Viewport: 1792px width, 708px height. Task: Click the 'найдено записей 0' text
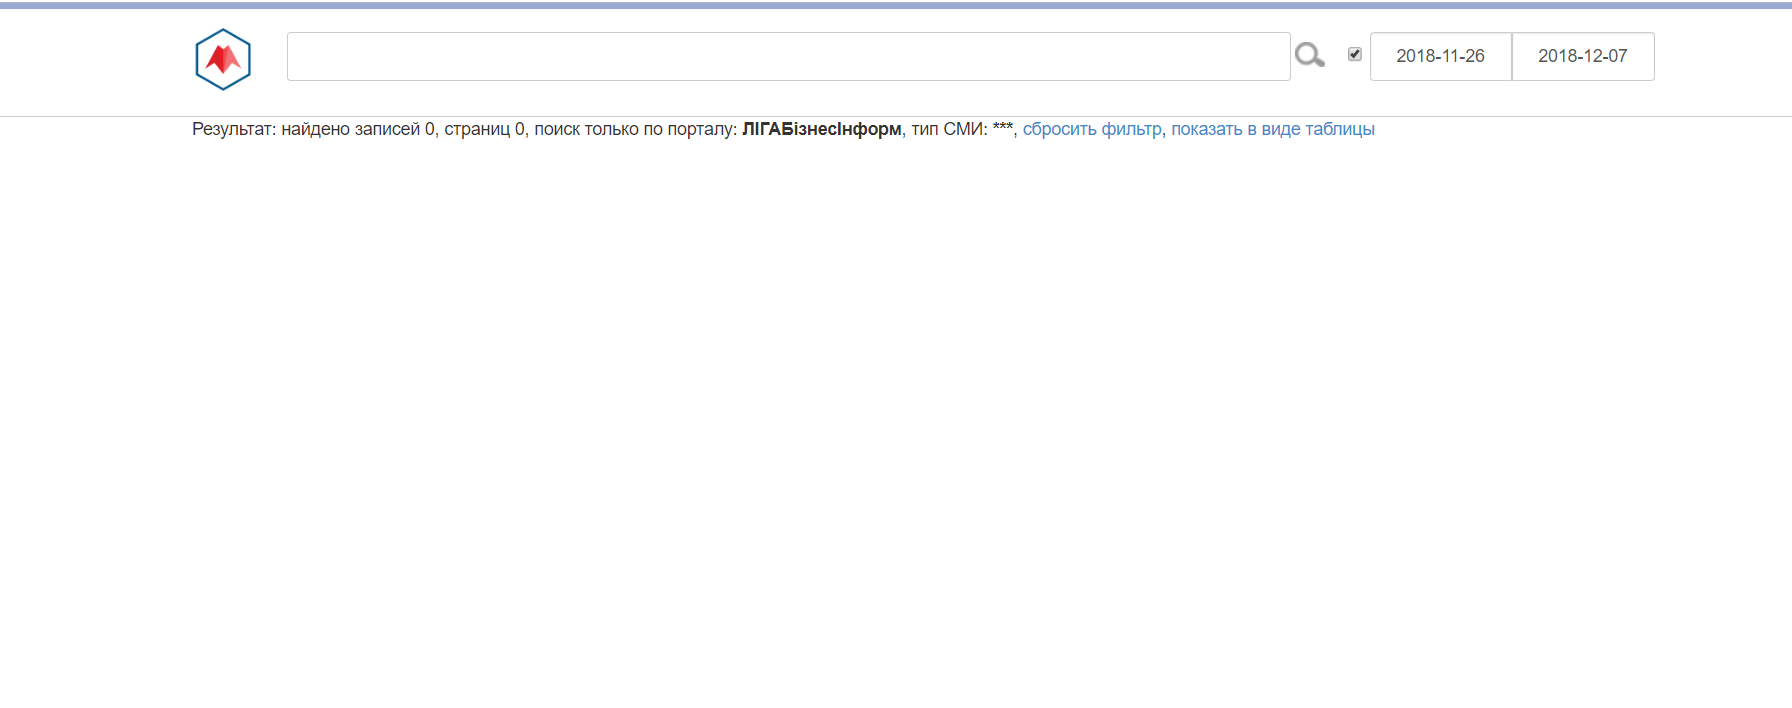click(358, 129)
